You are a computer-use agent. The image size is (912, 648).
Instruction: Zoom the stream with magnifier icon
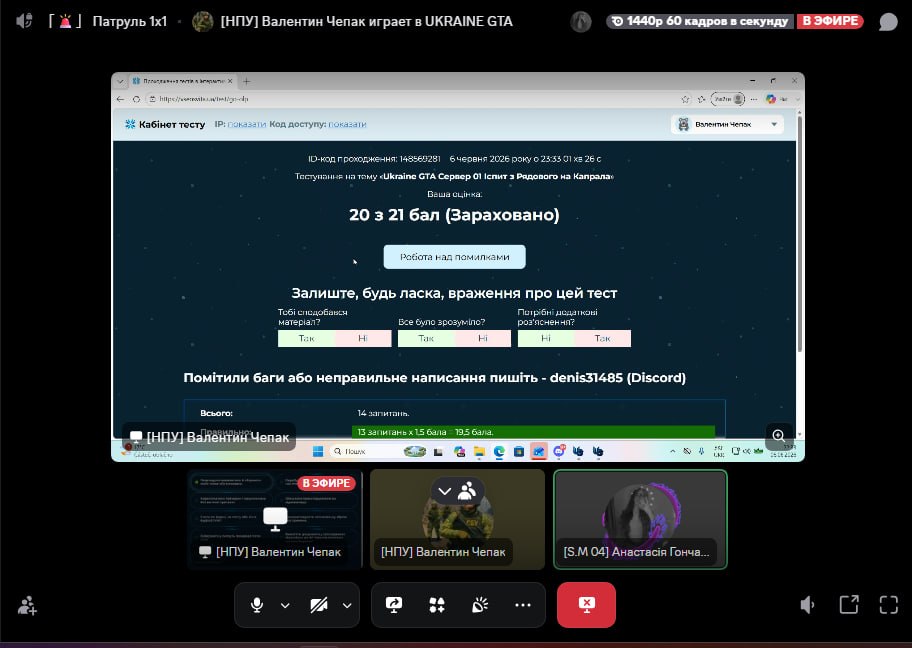[778, 435]
